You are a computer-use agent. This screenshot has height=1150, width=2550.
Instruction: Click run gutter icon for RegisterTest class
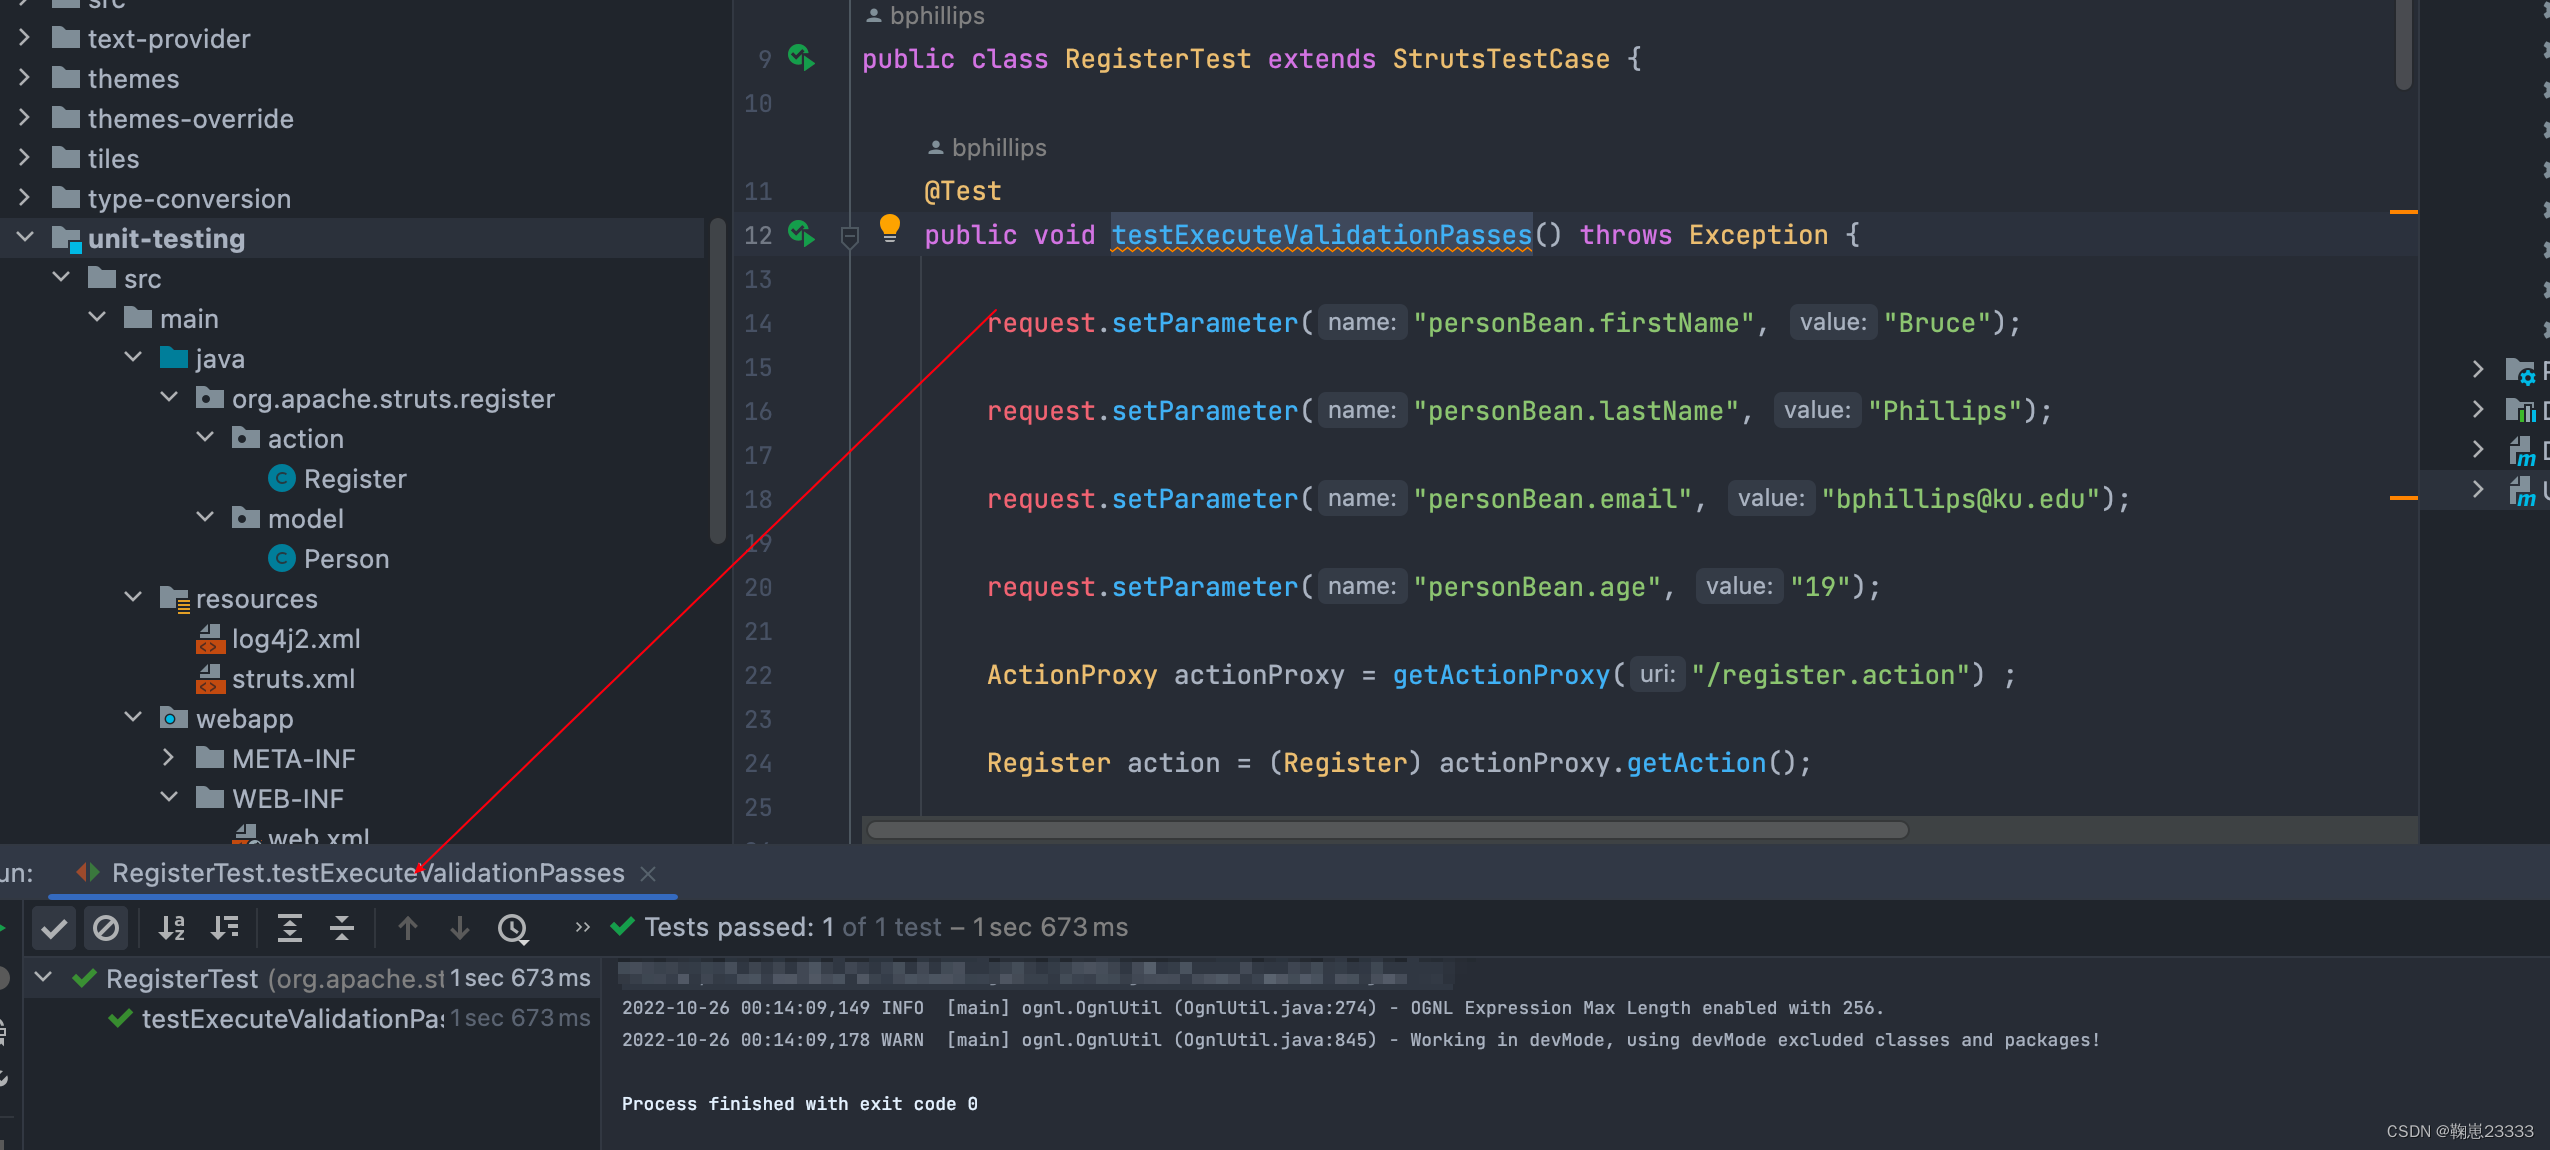coord(801,58)
